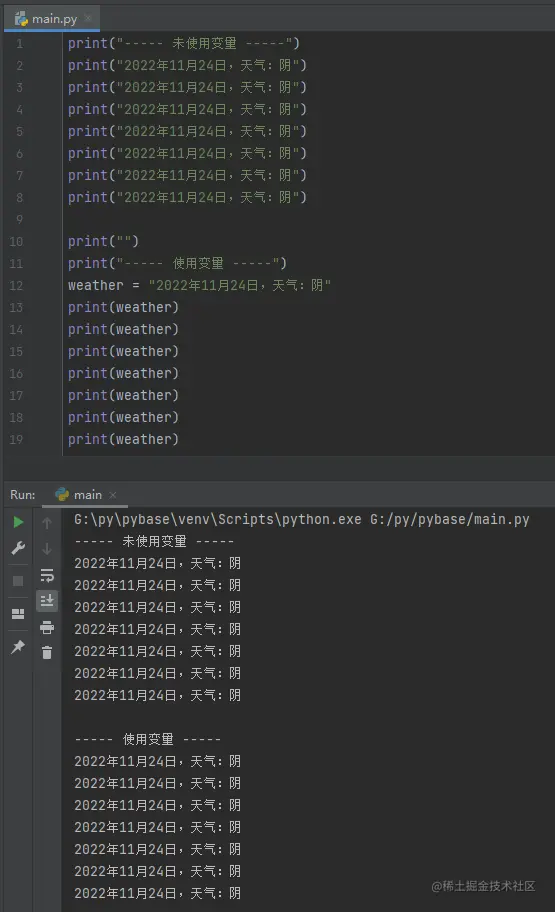This screenshot has width=555, height=912.
Task: Click line number 9 in gutter
Action: click(20, 219)
